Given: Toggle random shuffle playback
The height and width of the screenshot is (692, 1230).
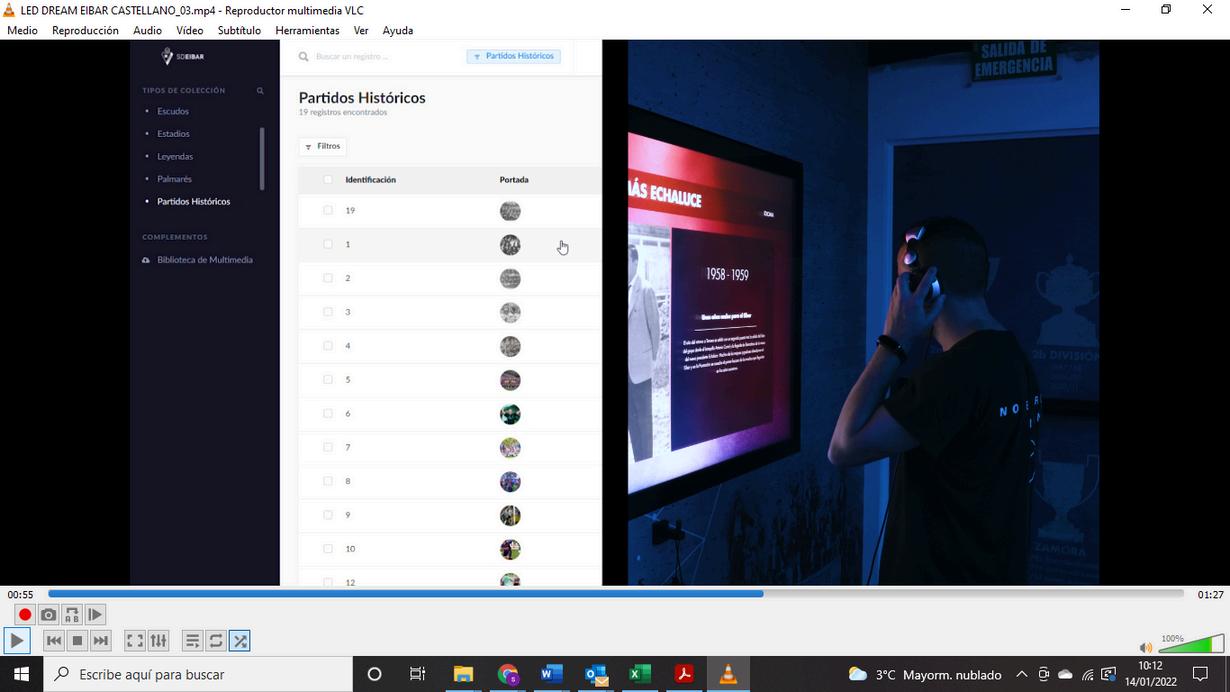Looking at the screenshot, I should [240, 640].
